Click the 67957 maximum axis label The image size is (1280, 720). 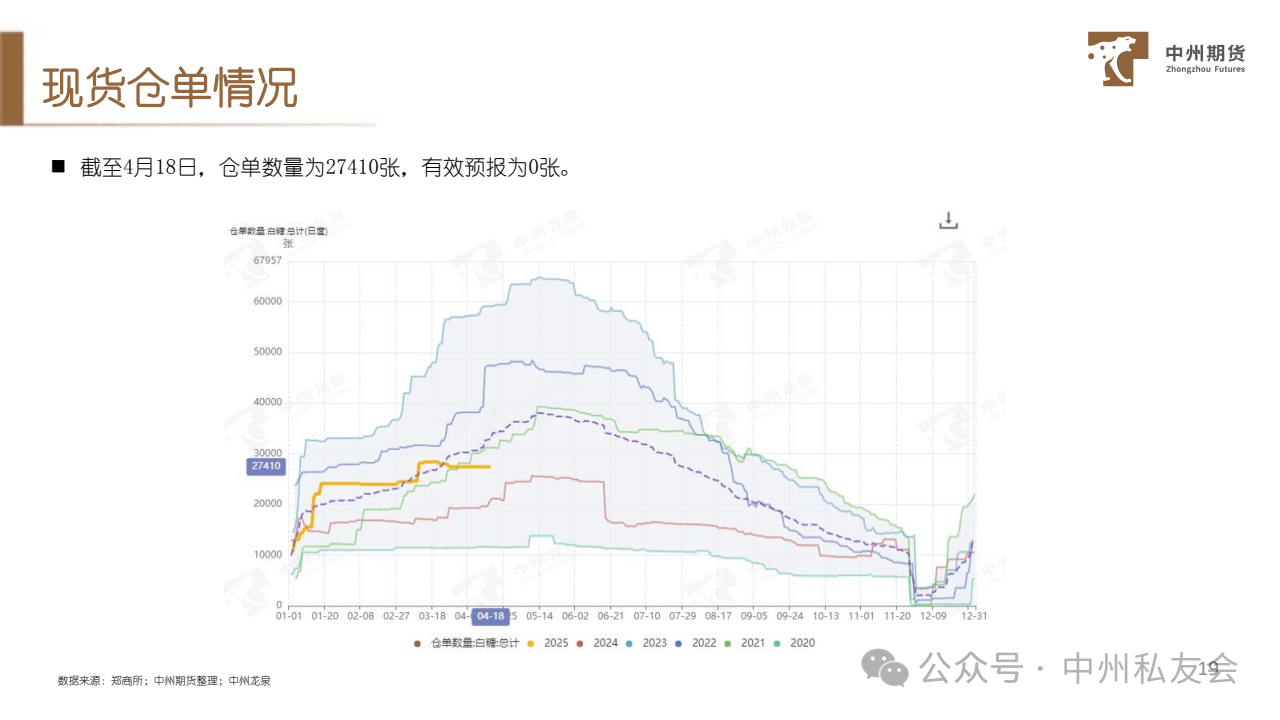[x=267, y=261]
